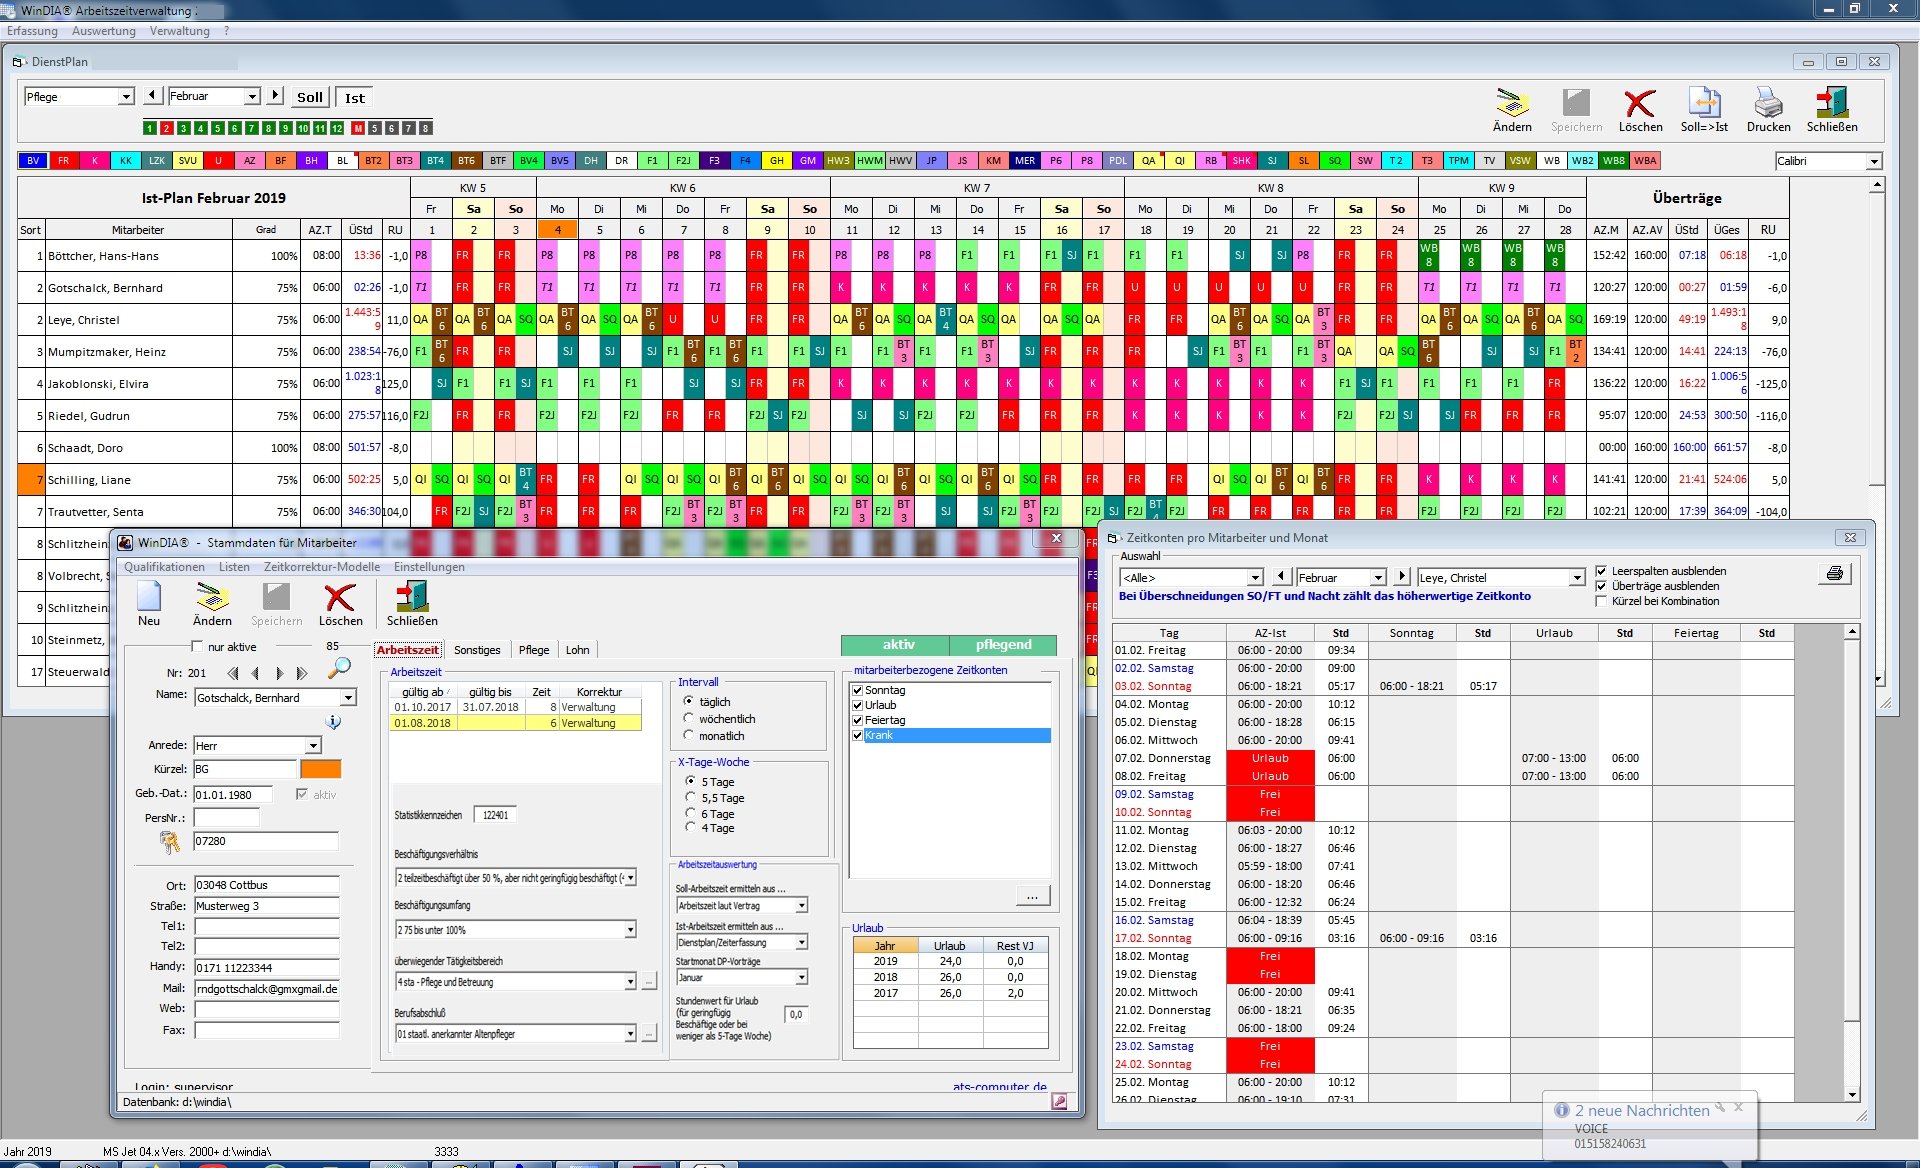1920x1168 pixels.
Task: Click the Schließen icon in DienstPlan toolbar
Action: point(1831,103)
